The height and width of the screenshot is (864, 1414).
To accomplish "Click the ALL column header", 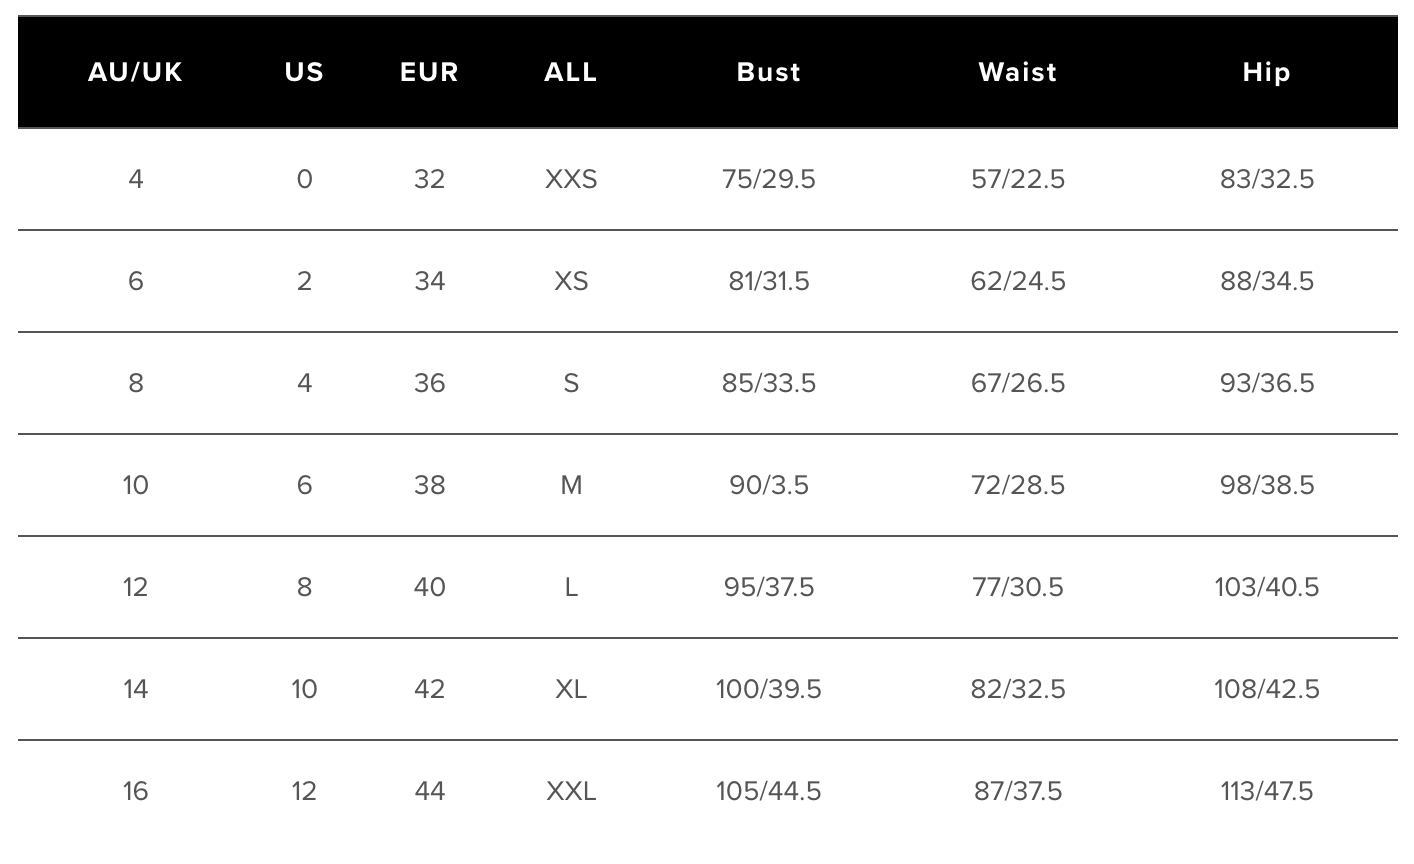I will (x=571, y=72).
